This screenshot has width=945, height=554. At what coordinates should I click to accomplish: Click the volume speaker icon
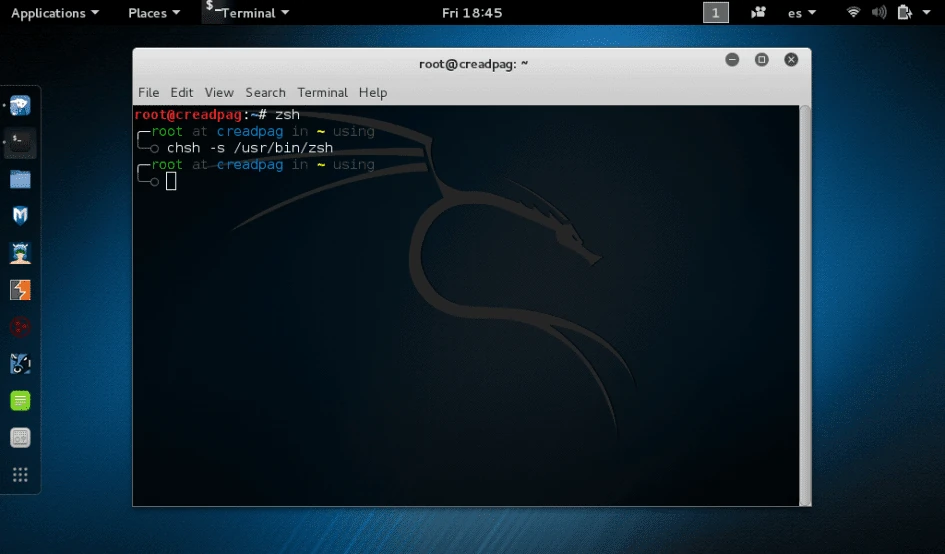point(879,12)
